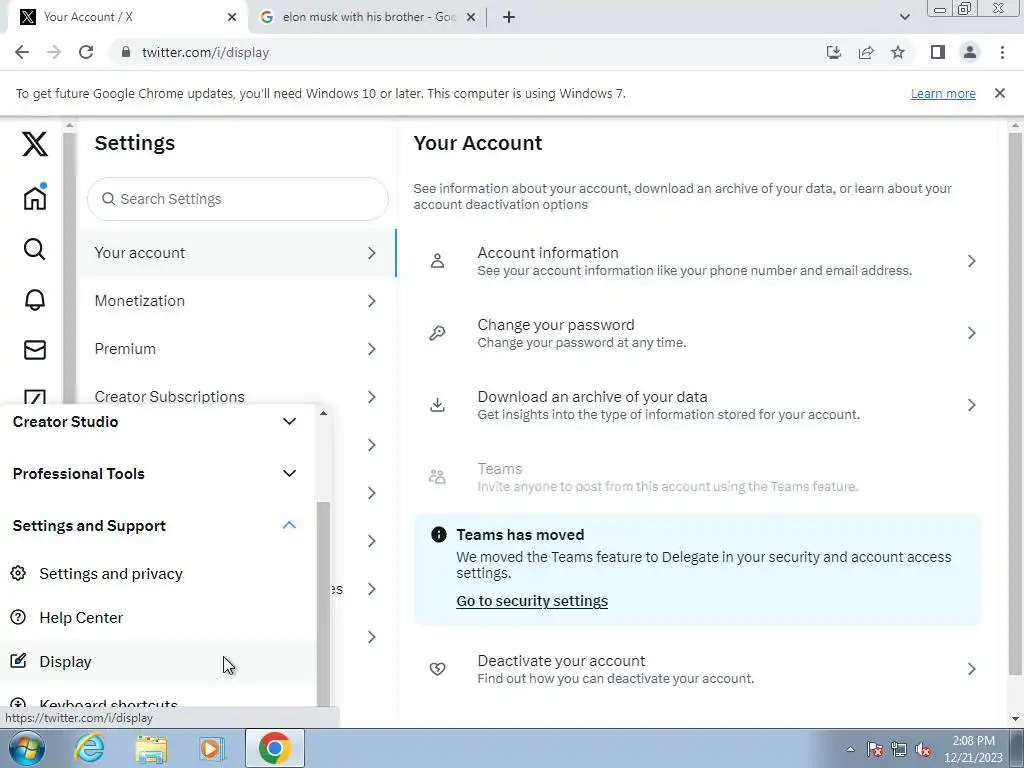
Task: Open Notifications bell icon
Action: click(x=35, y=300)
